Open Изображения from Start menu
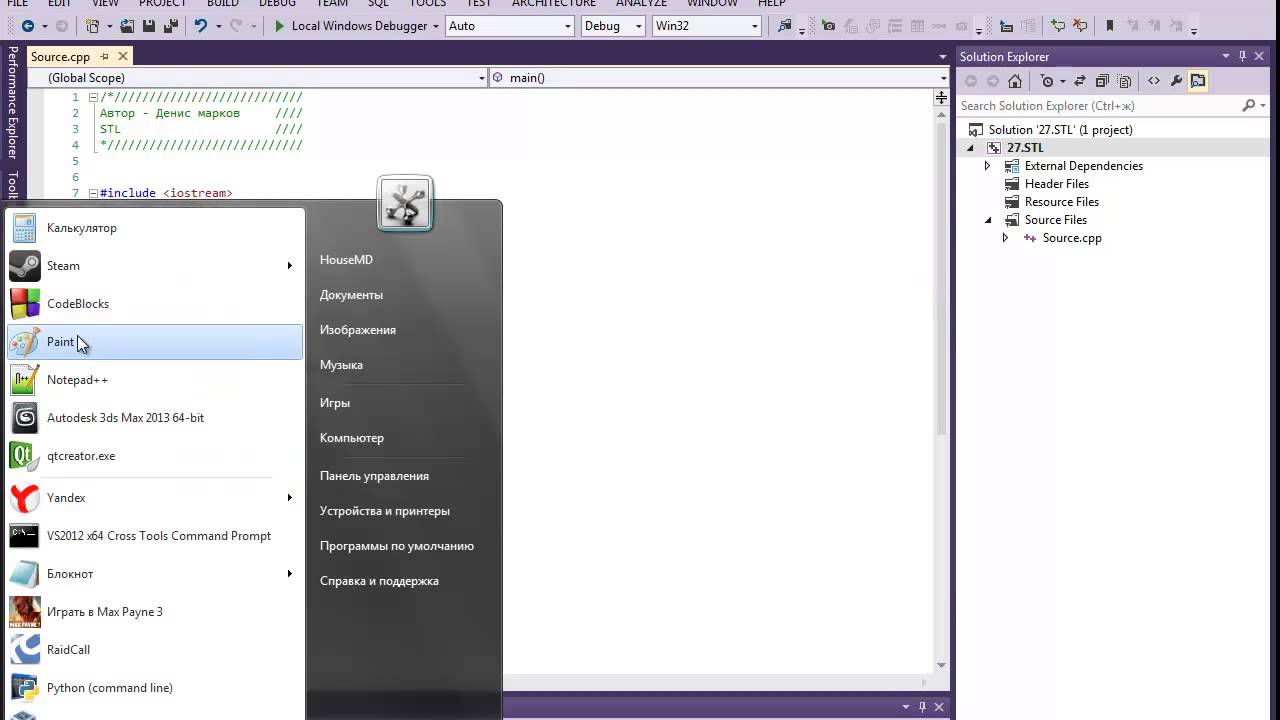Image resolution: width=1280 pixels, height=720 pixels. [358, 330]
